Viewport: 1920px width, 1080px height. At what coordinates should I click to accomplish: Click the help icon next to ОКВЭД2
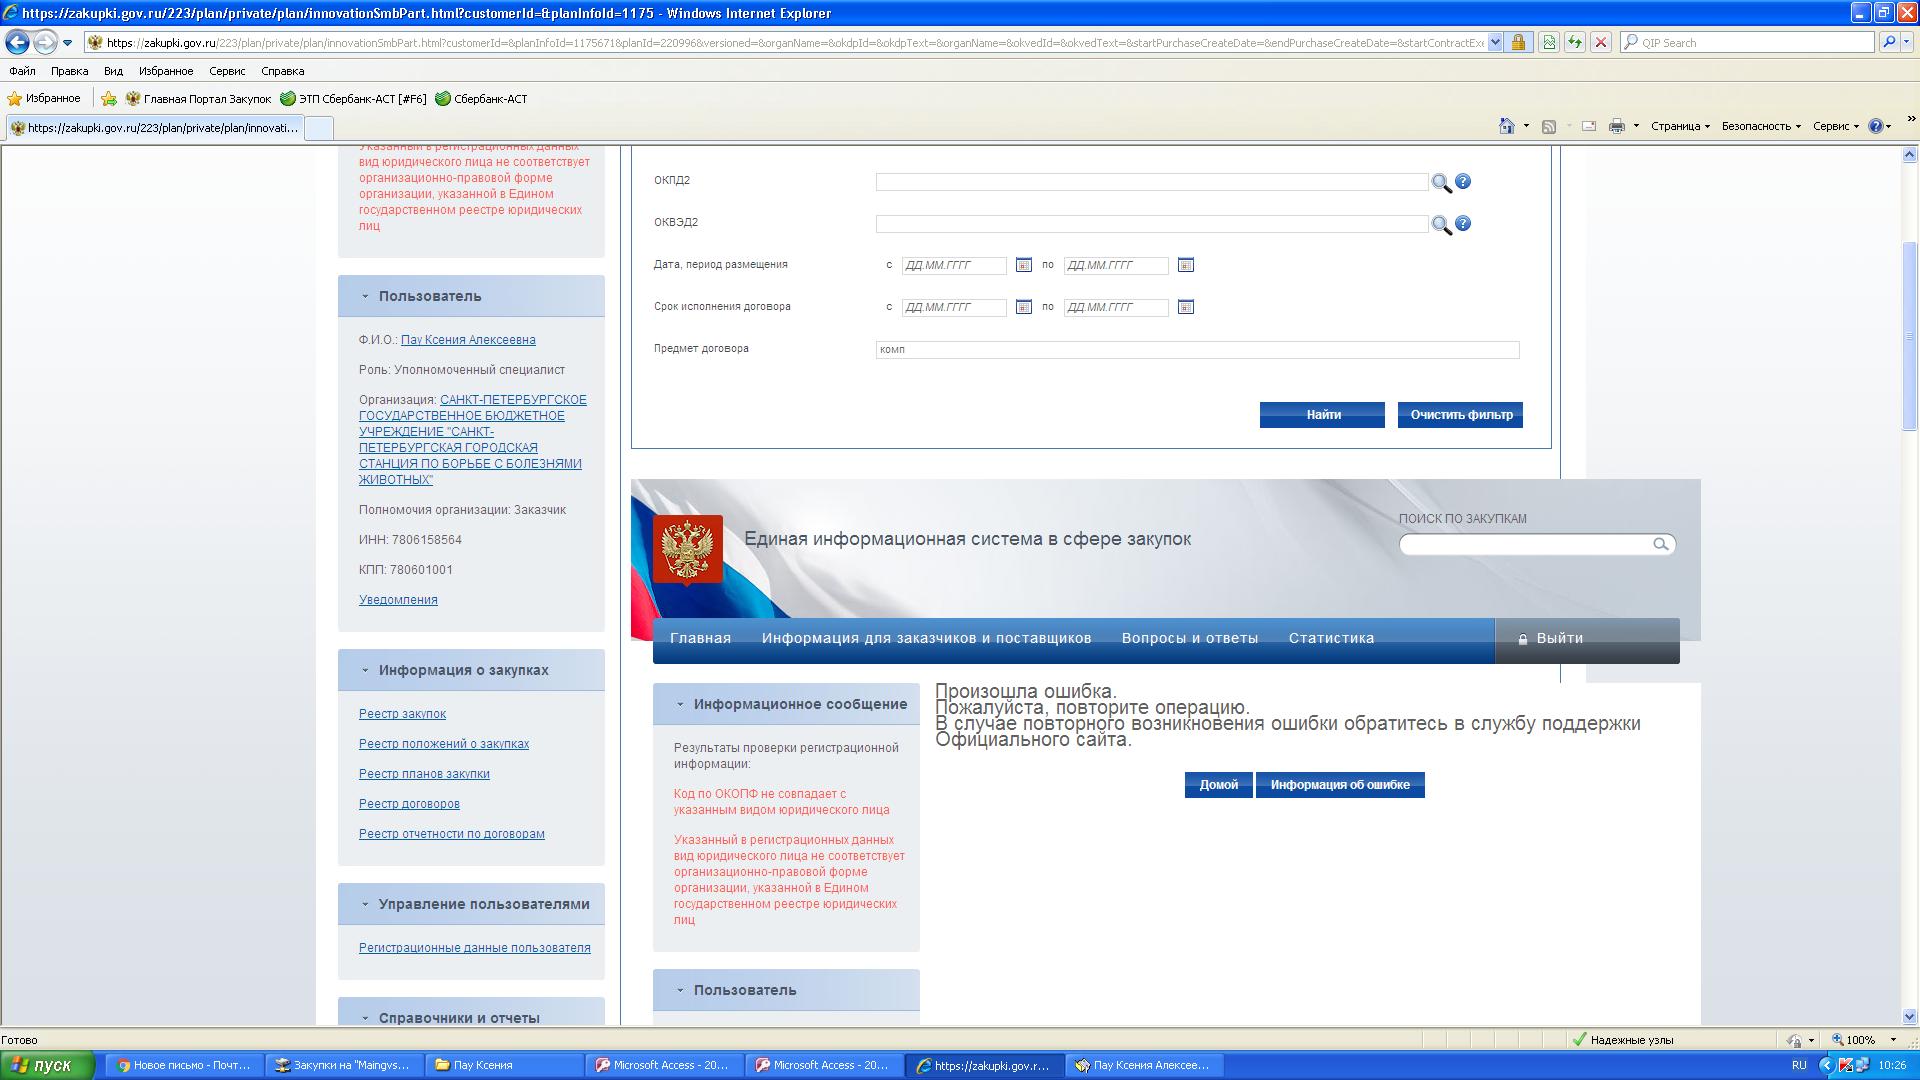[x=1463, y=224]
